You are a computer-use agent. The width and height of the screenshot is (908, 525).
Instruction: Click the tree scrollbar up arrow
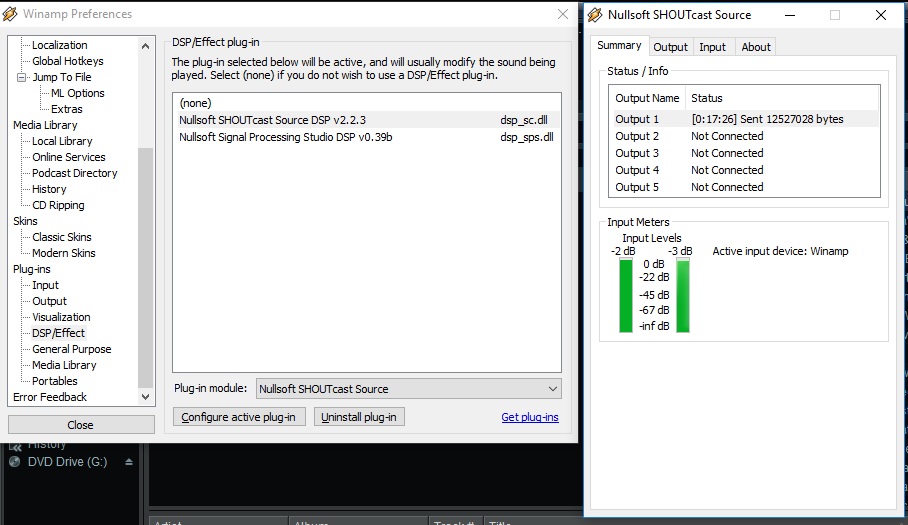(x=145, y=46)
